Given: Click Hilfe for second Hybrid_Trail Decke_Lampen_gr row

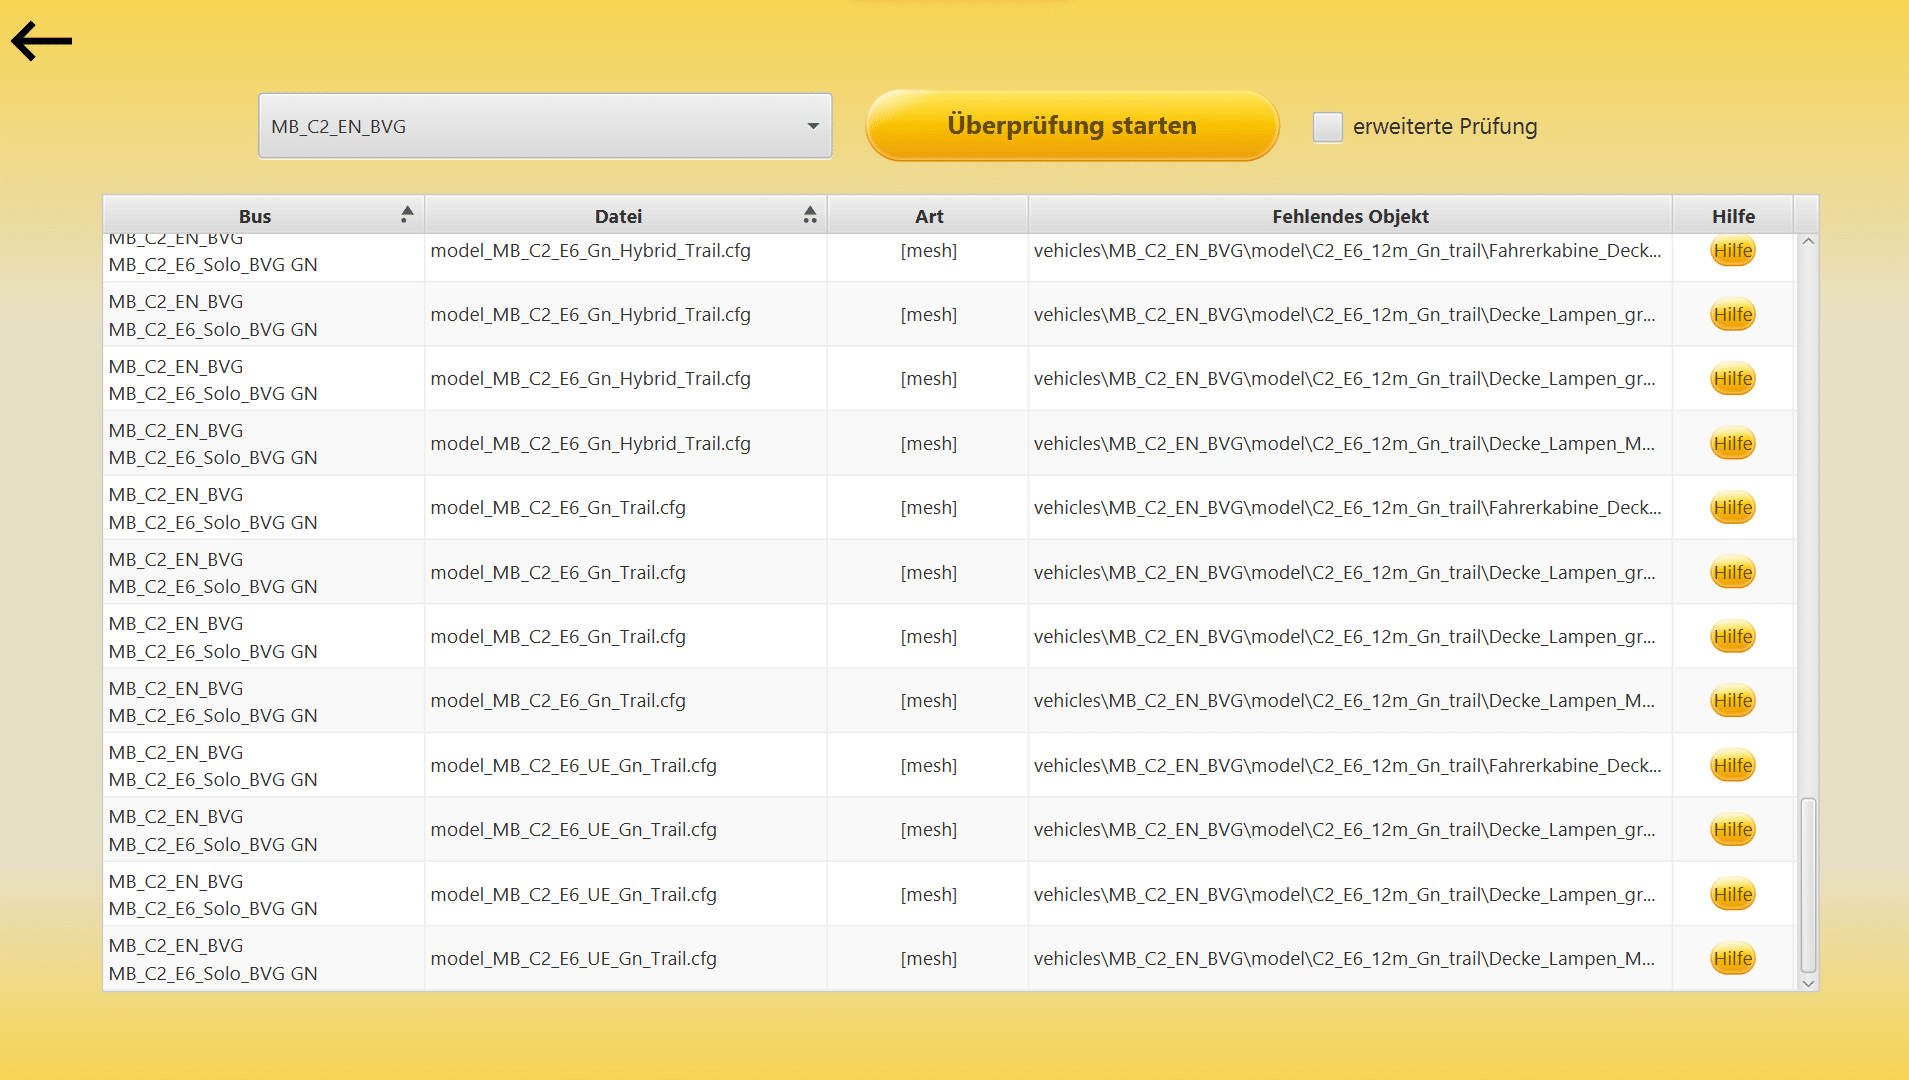Looking at the screenshot, I should click(x=1733, y=379).
